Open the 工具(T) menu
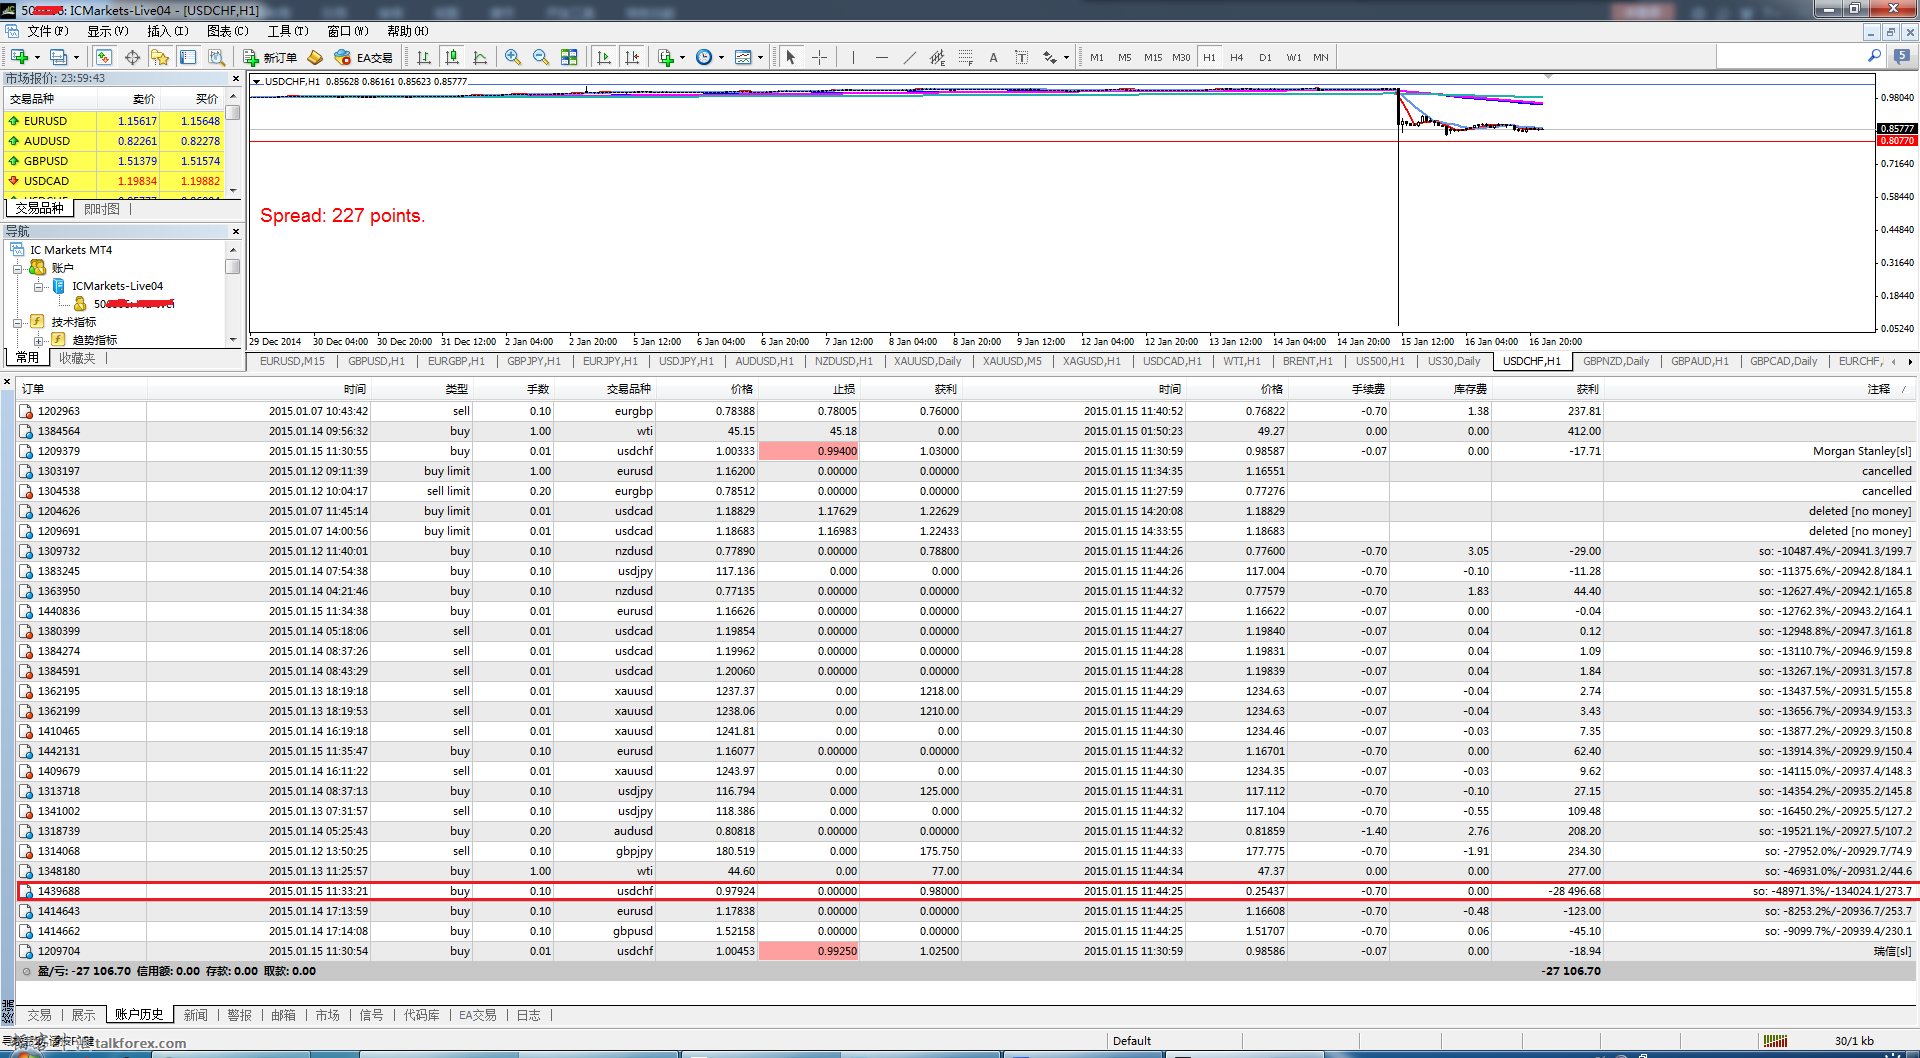Image resolution: width=1920 pixels, height=1058 pixels. (x=287, y=31)
